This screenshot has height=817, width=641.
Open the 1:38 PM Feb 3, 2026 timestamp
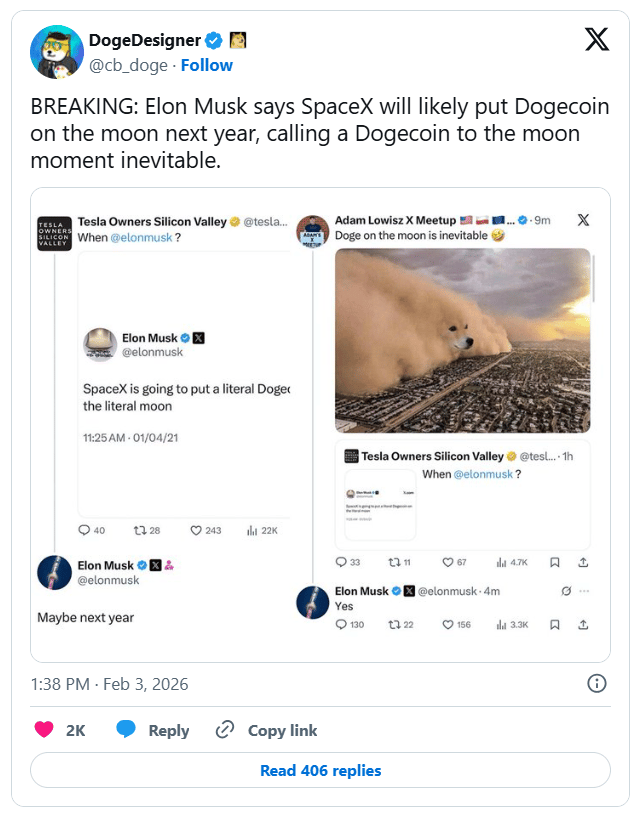coord(109,684)
